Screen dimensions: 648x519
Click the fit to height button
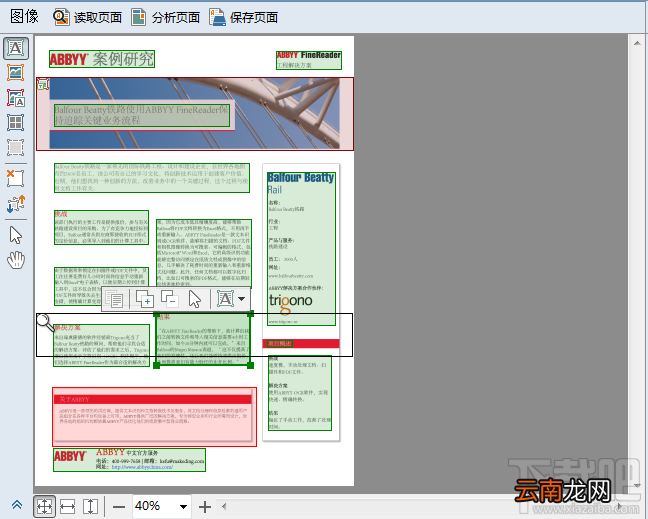(x=90, y=506)
